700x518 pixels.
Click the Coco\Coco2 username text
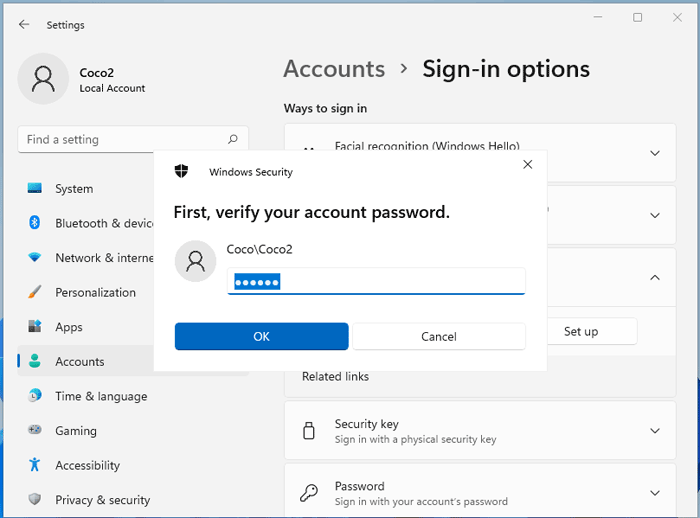(x=259, y=249)
